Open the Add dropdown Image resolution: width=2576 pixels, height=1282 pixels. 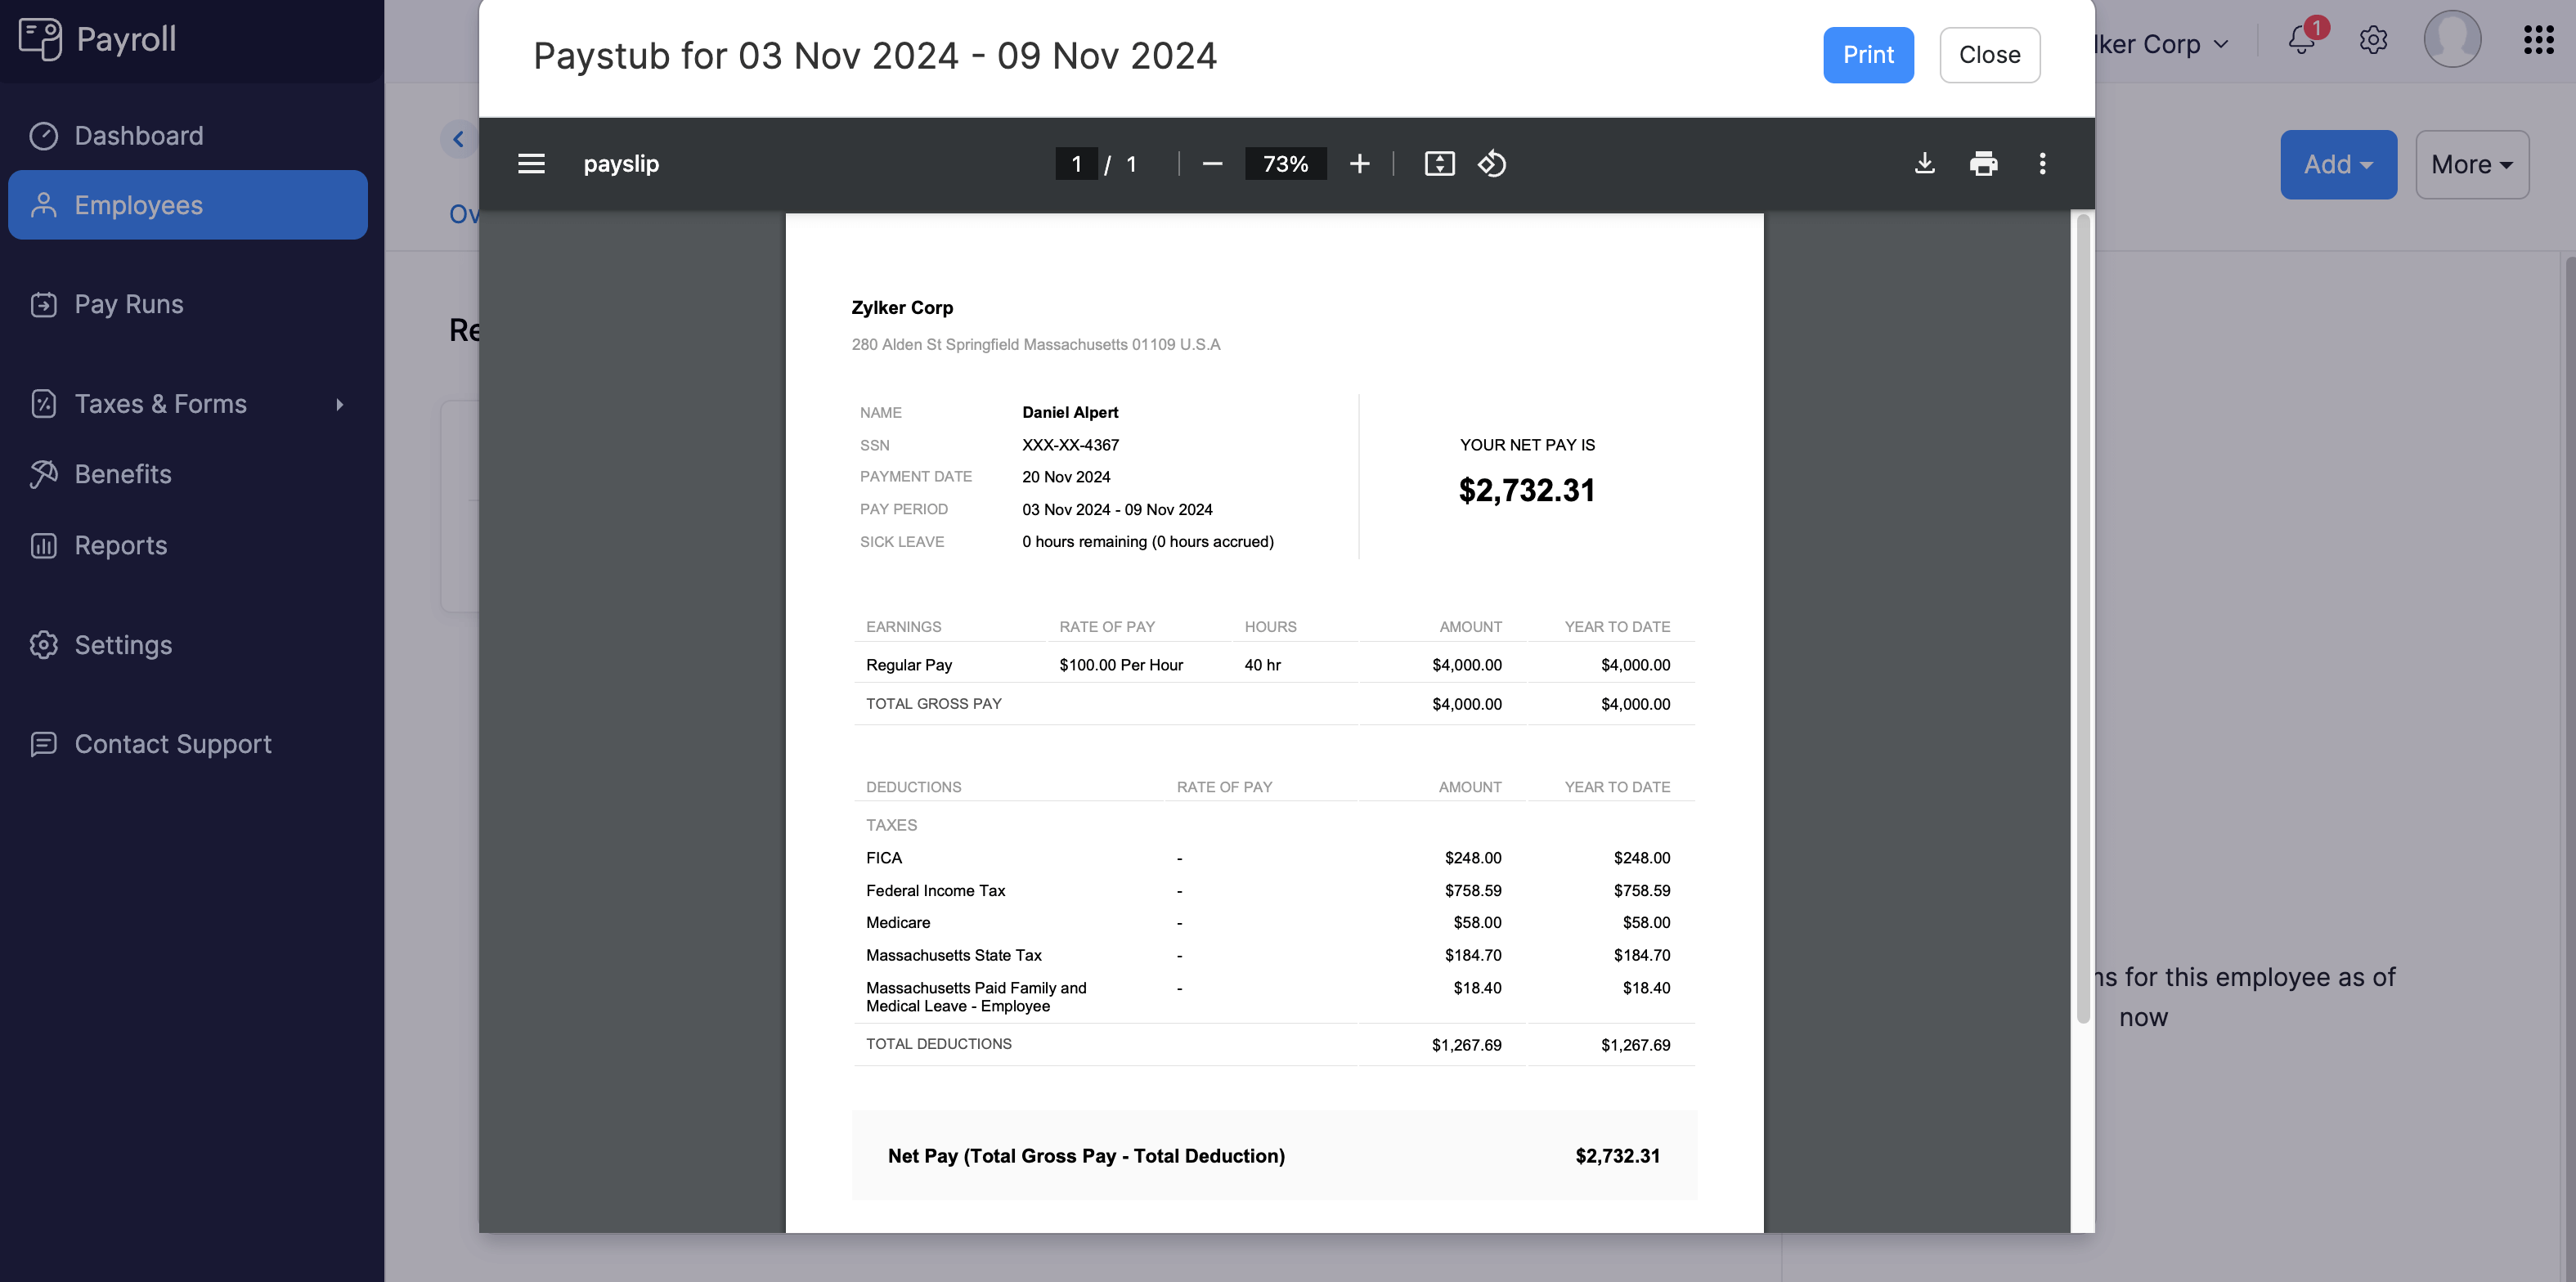(x=2338, y=164)
